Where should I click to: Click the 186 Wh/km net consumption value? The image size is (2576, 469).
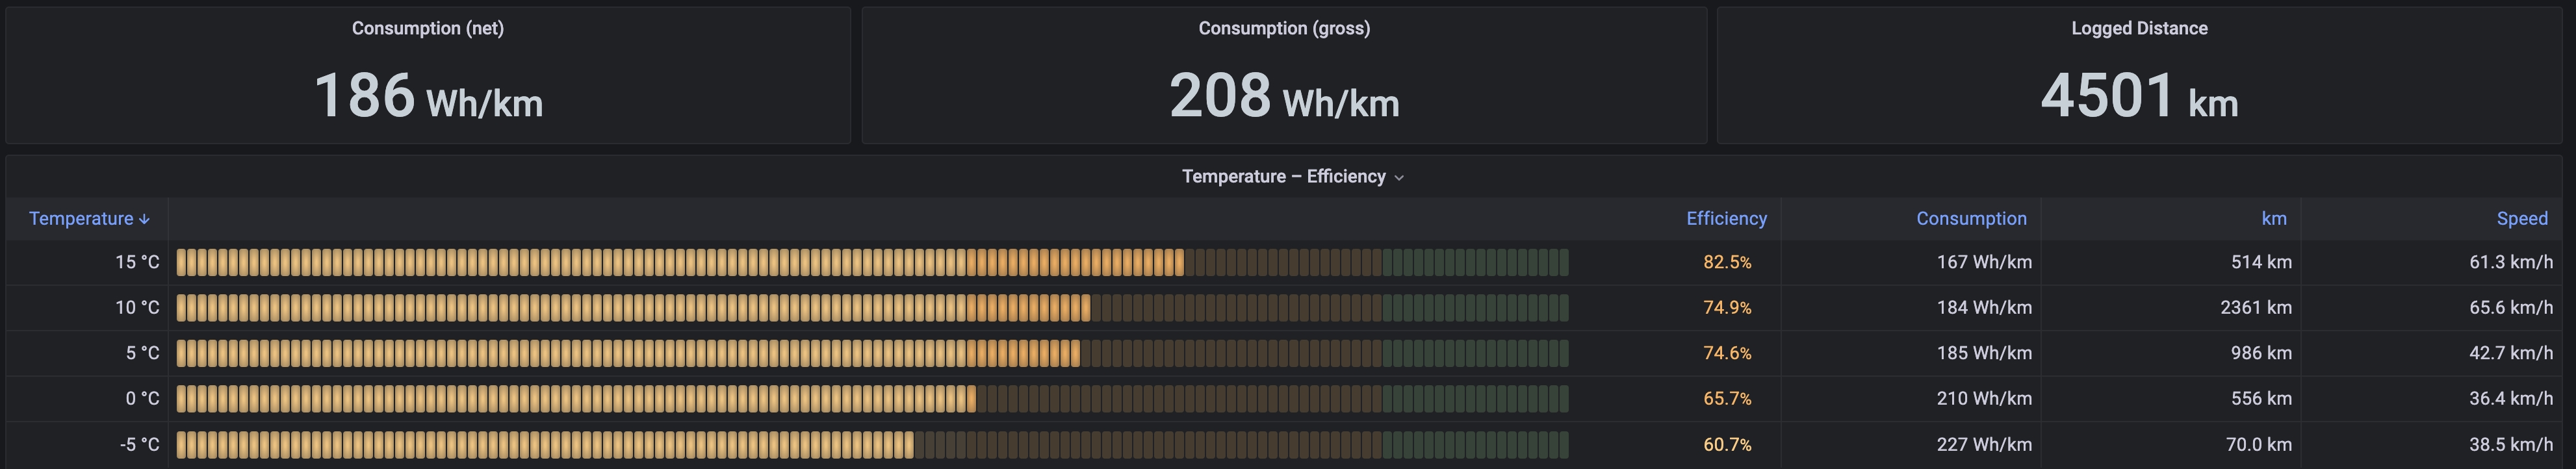click(428, 97)
